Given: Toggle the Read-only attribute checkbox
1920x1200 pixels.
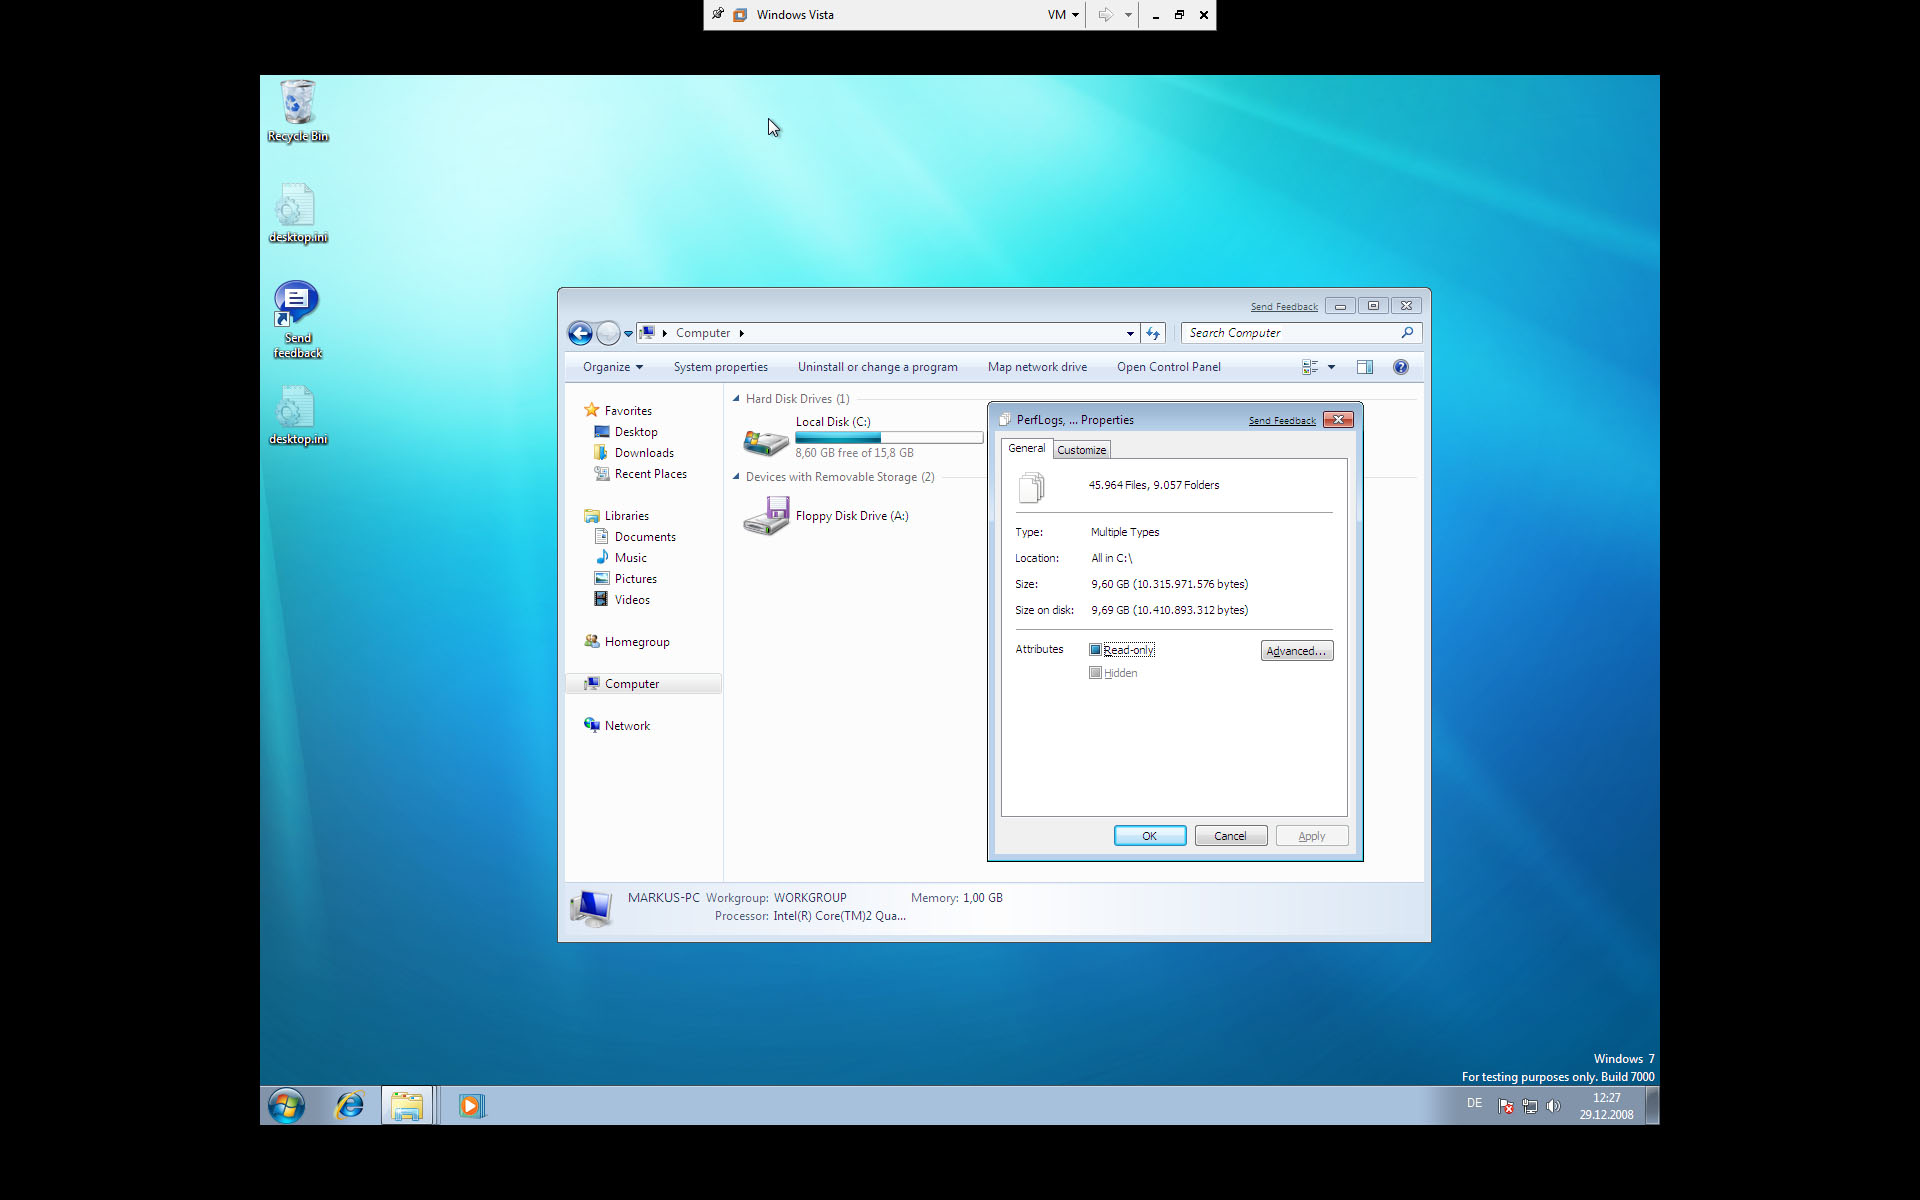Looking at the screenshot, I should click(1095, 650).
